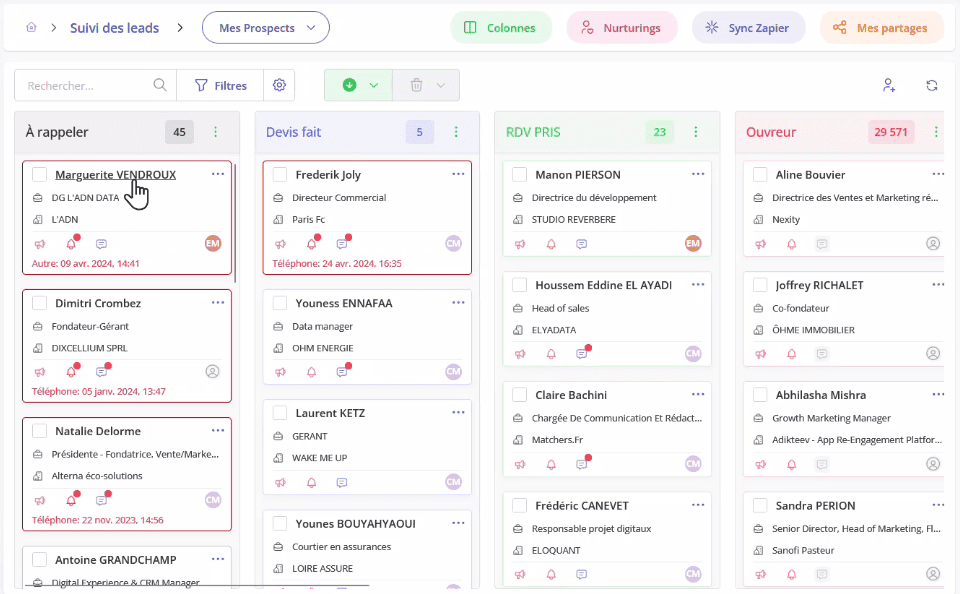Viewport: 960px width, 594px height.
Task: Open the three-dot menu on the Devis fait column
Action: (x=457, y=131)
